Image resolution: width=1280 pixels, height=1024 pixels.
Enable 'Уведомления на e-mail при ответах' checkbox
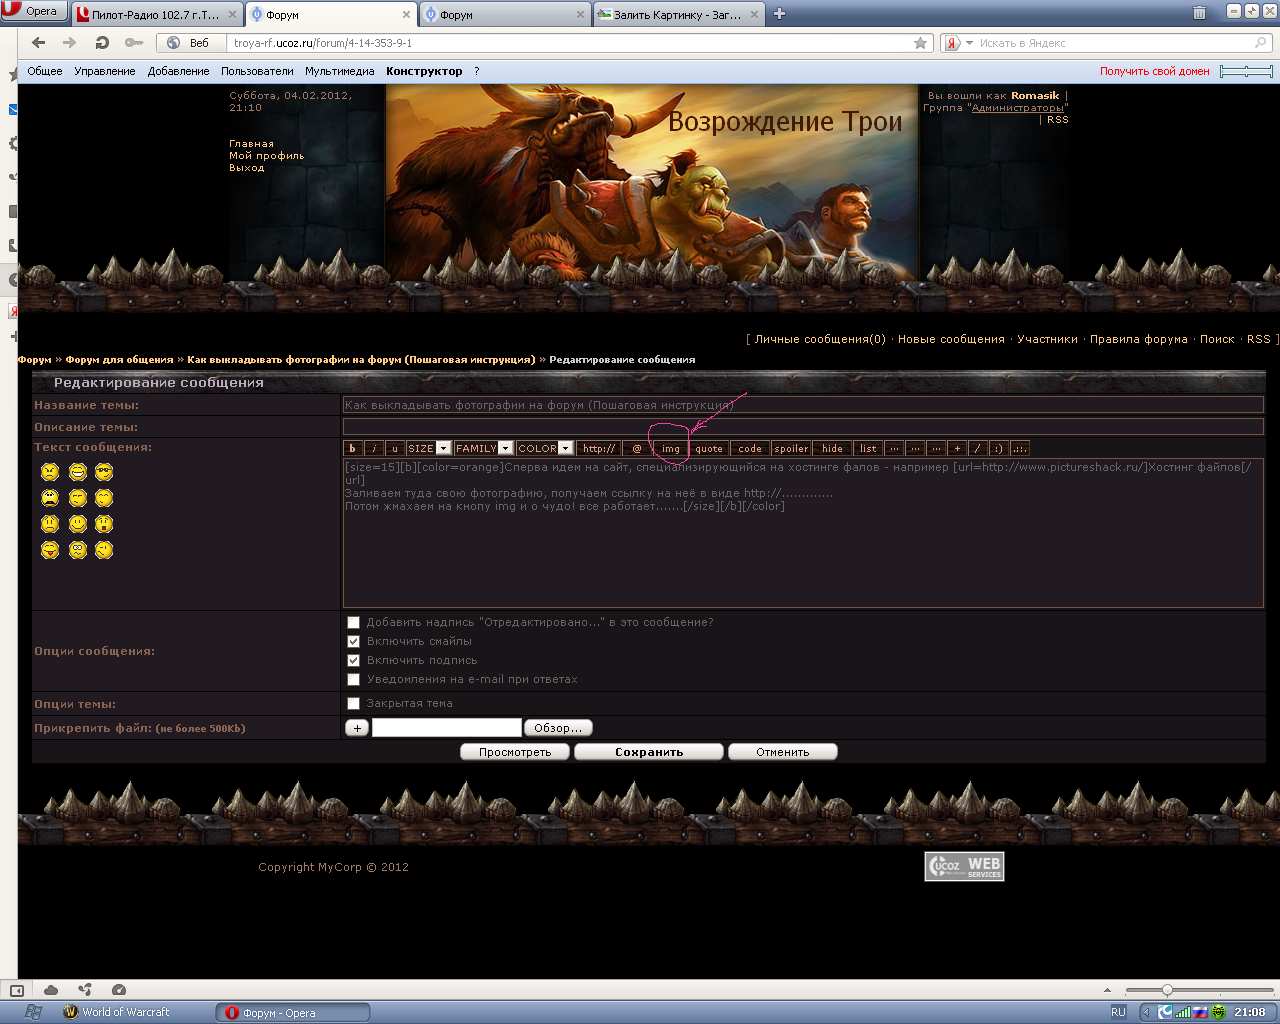point(353,679)
